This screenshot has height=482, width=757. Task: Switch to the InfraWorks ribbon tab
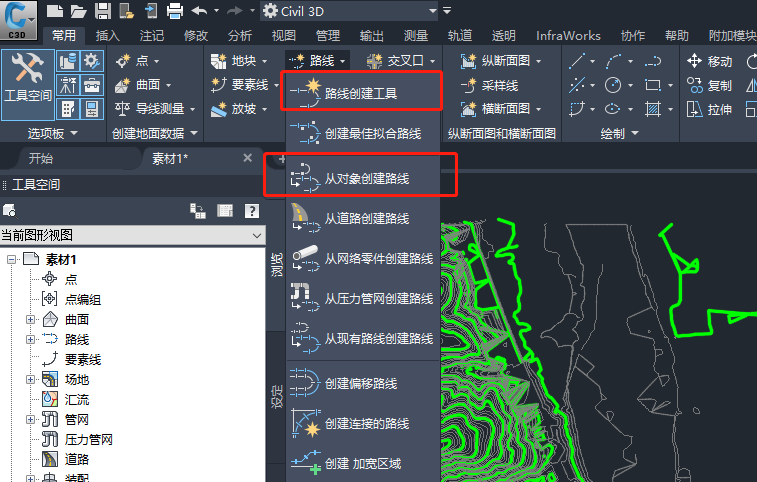[568, 36]
